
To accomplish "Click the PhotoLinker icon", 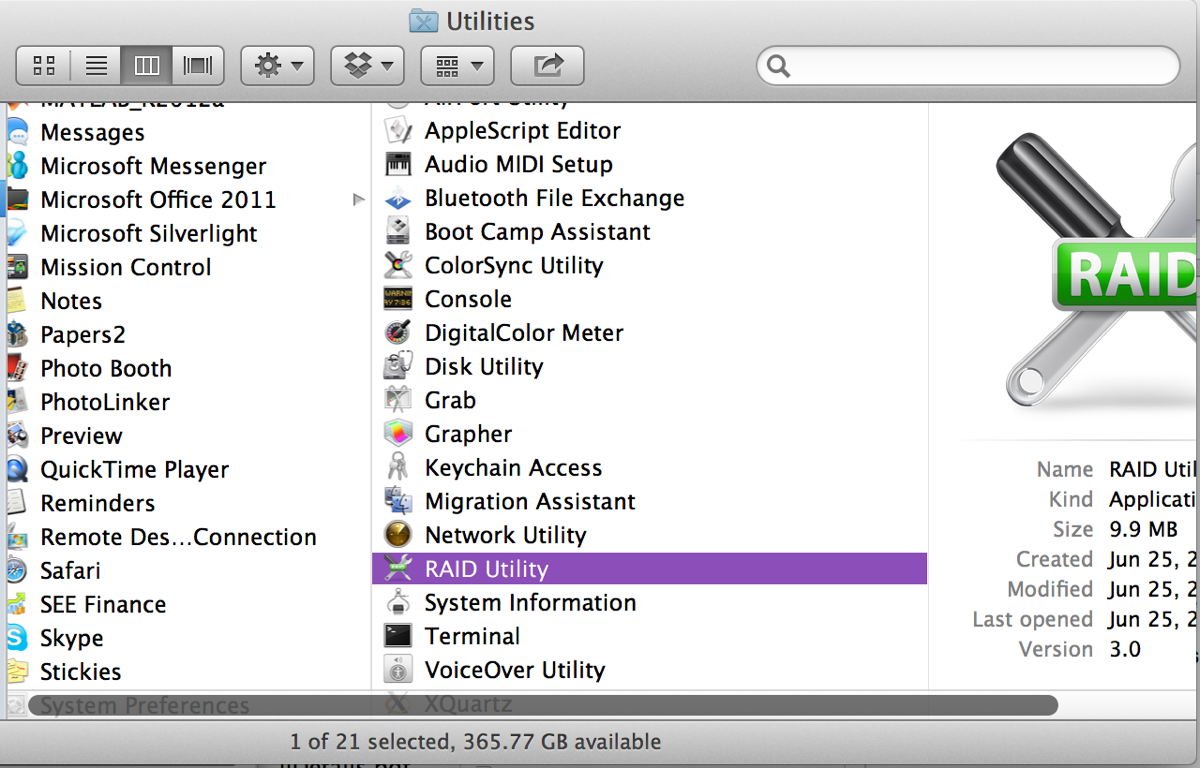I will [x=17, y=402].
